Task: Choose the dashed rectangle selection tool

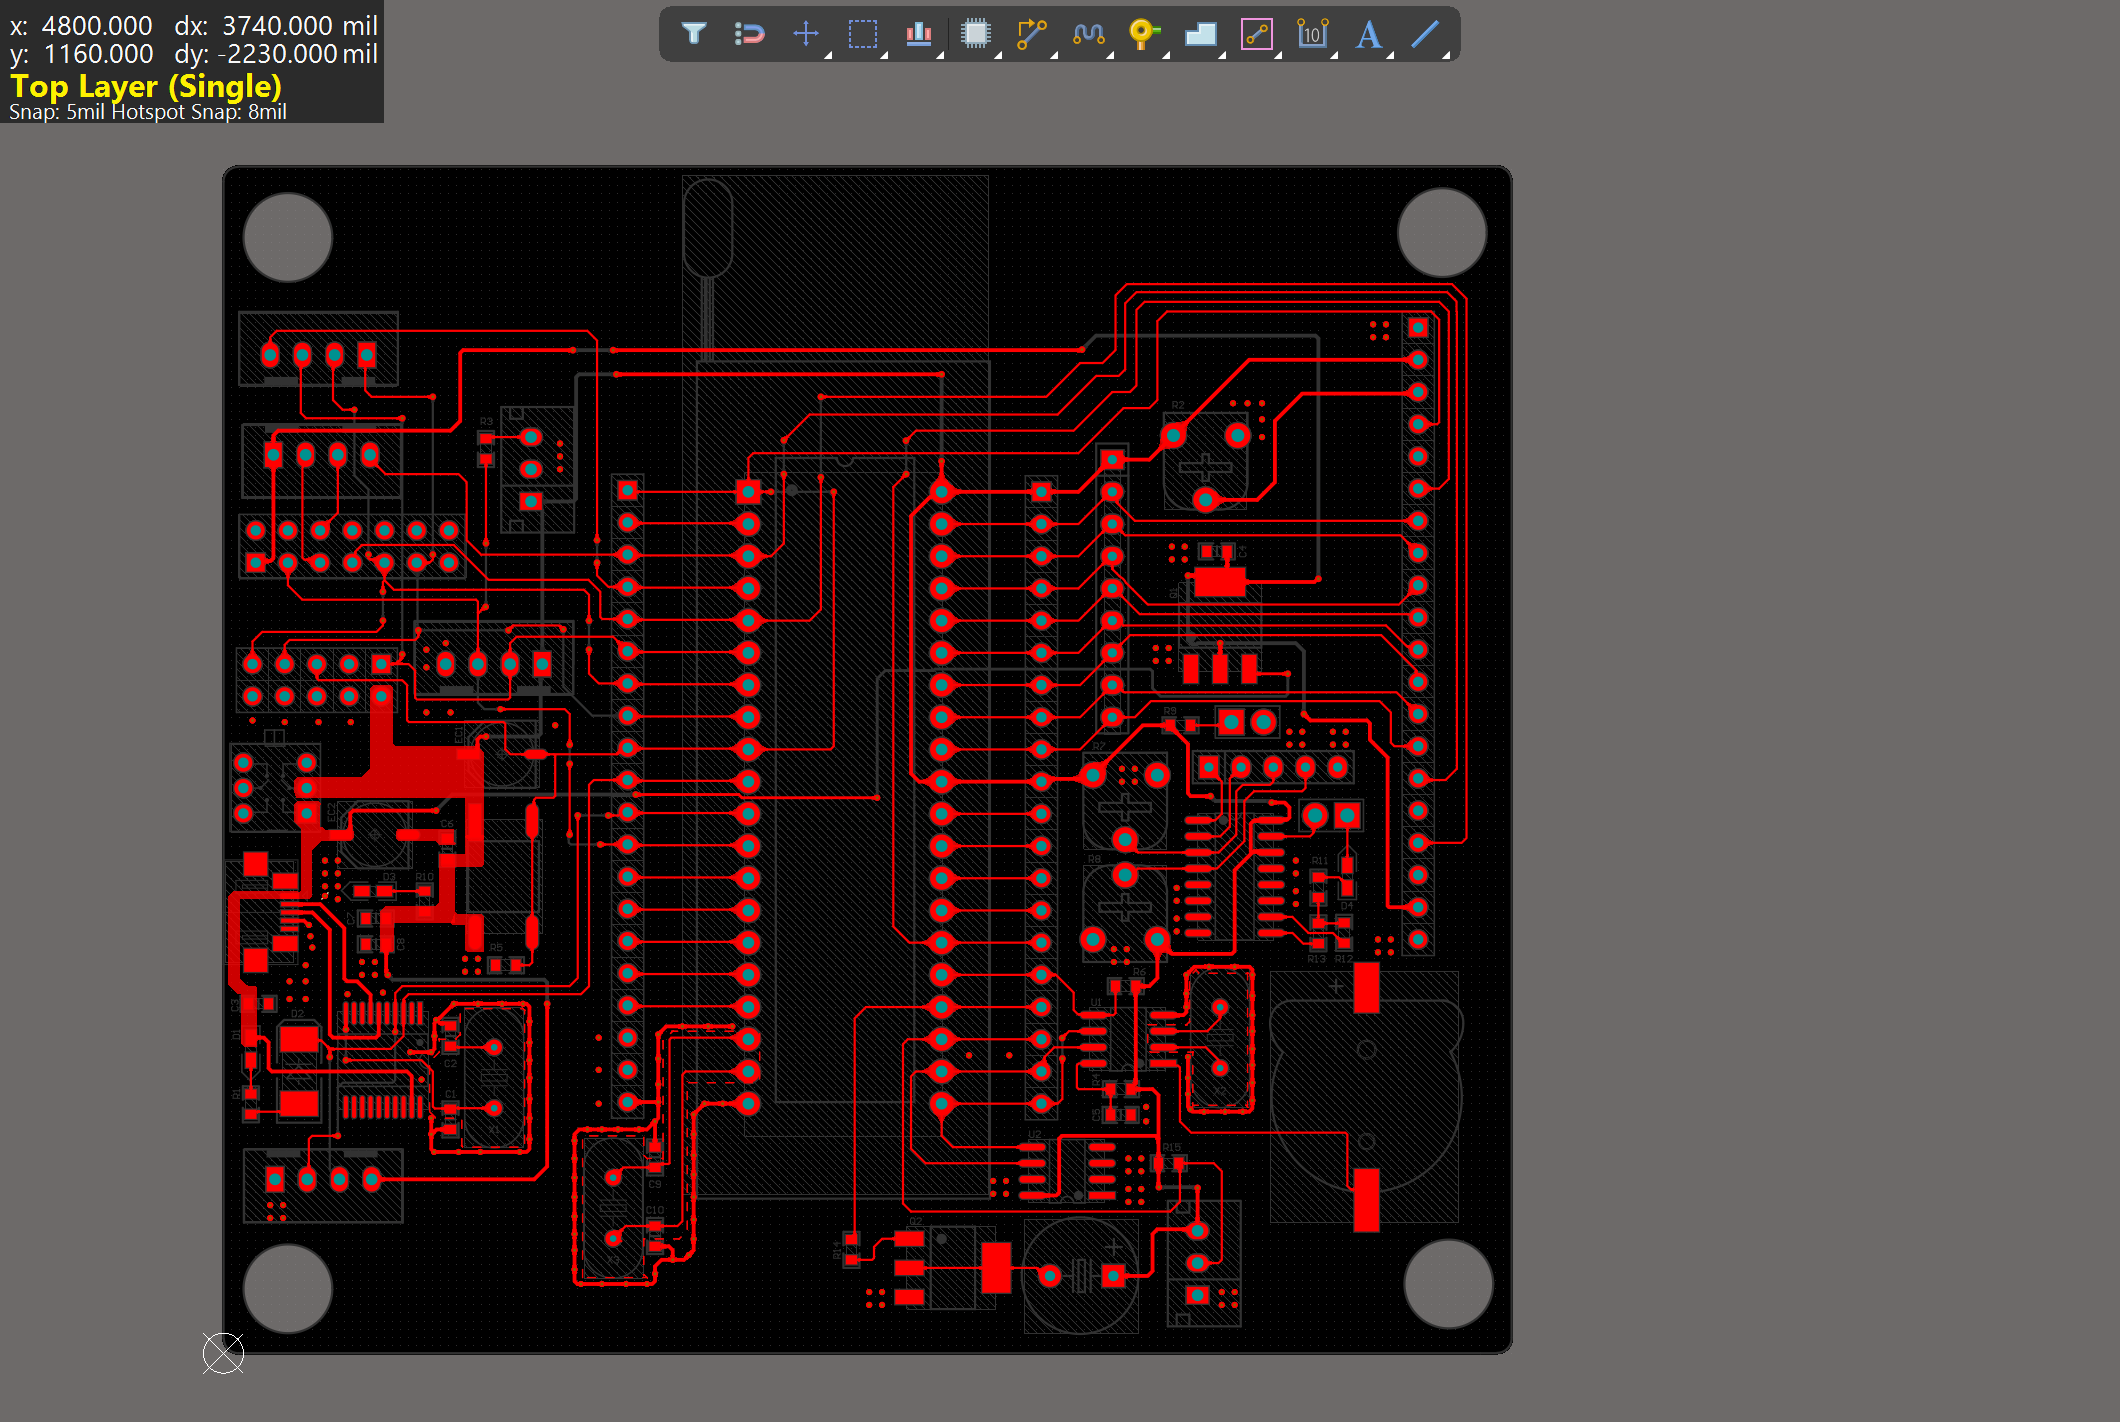Action: pos(862,34)
